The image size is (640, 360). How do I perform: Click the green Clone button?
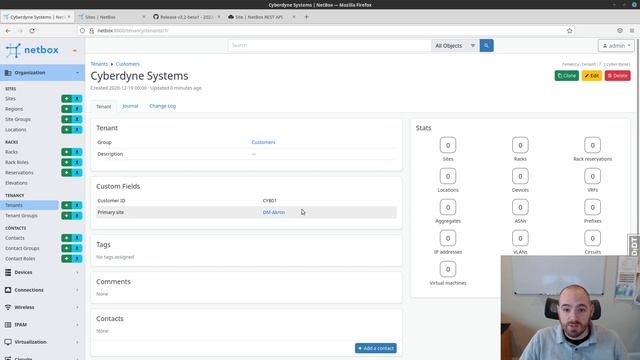[x=567, y=76]
